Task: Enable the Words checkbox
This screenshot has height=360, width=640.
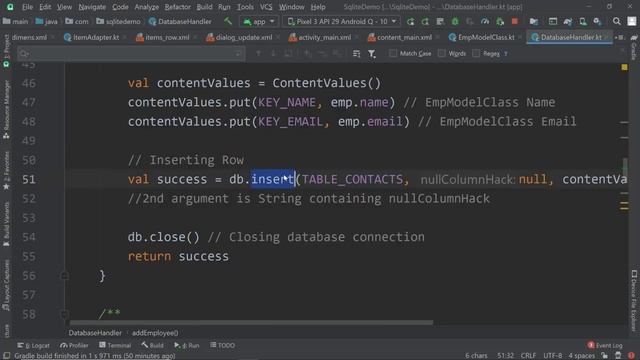Action: coord(442,53)
